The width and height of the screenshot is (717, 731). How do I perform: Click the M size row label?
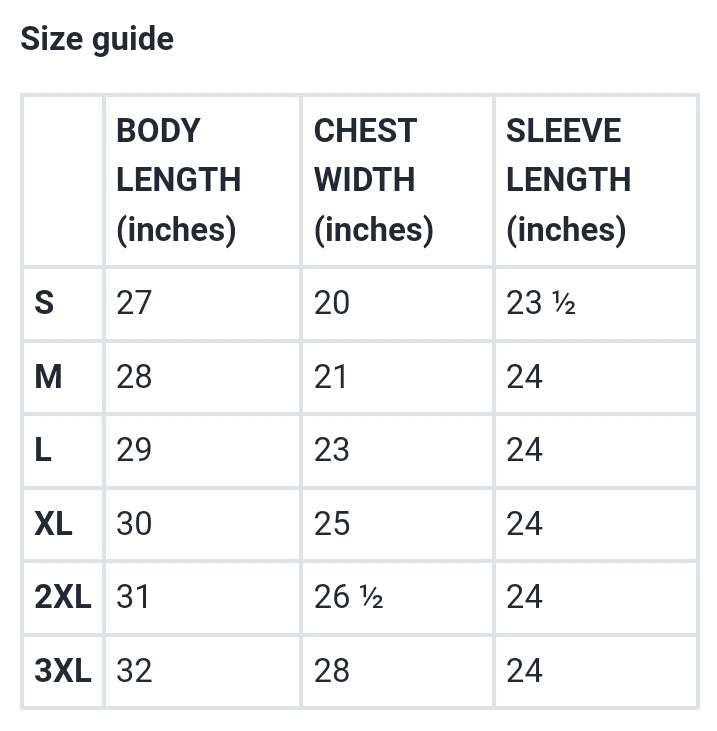(48, 377)
